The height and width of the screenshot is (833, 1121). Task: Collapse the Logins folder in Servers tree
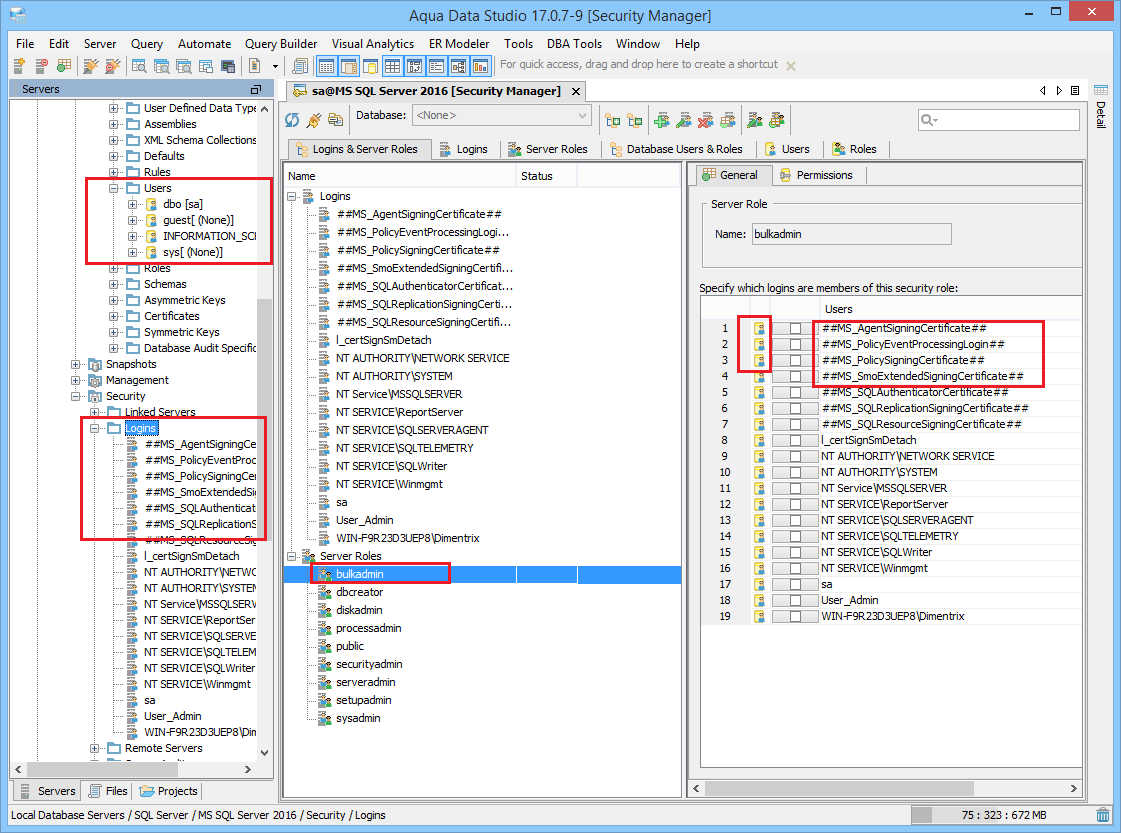[x=94, y=428]
